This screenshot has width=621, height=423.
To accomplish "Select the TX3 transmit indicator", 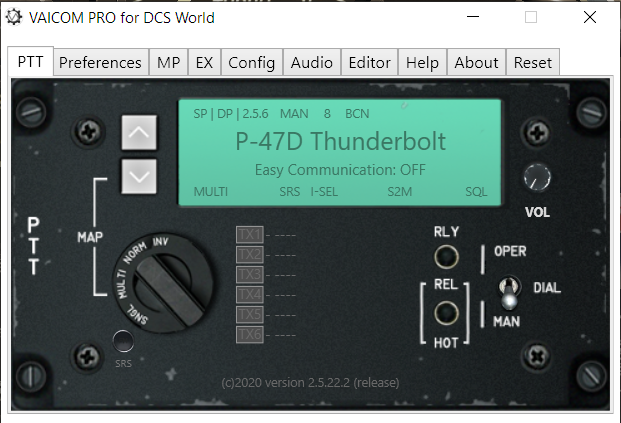I will coord(250,274).
